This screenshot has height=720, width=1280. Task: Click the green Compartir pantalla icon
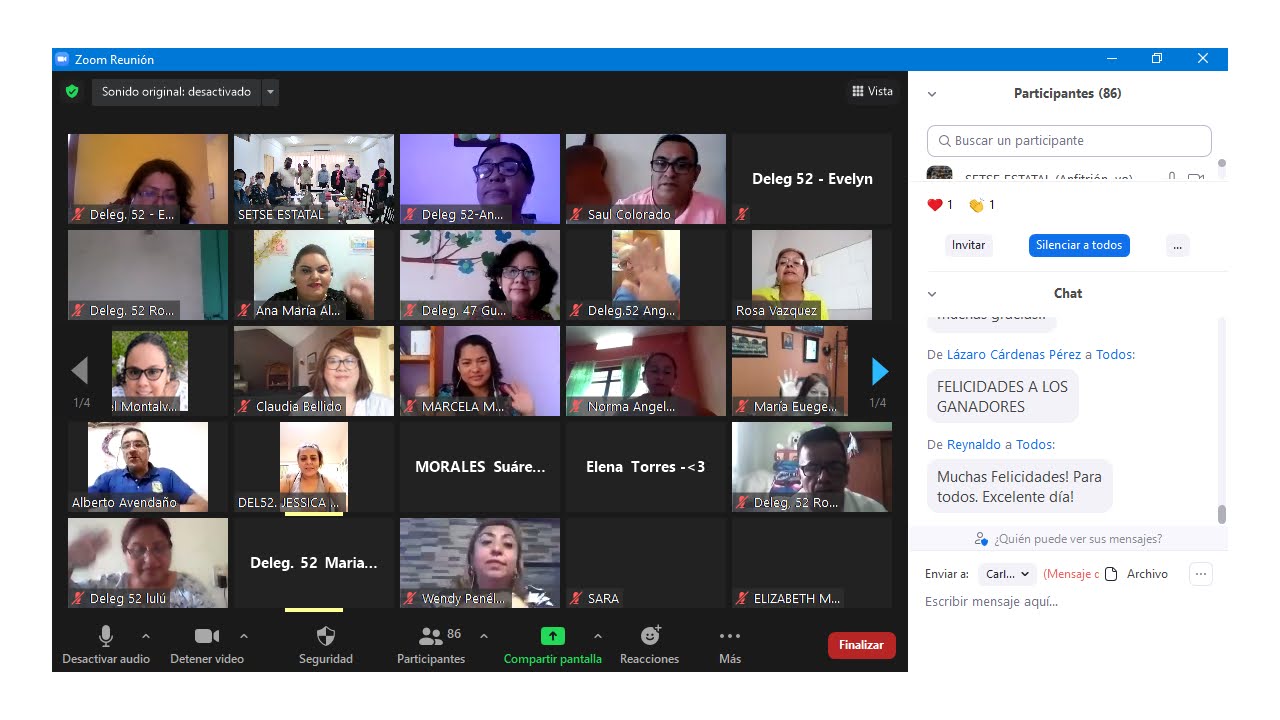(553, 636)
